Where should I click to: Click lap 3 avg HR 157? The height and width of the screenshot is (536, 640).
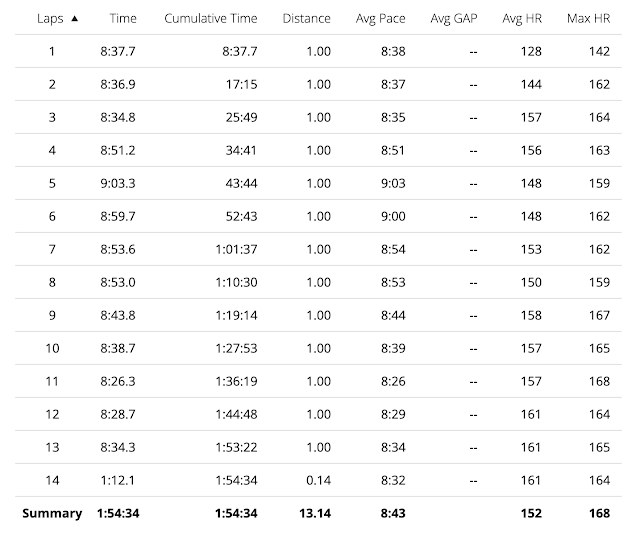pyautogui.click(x=531, y=117)
